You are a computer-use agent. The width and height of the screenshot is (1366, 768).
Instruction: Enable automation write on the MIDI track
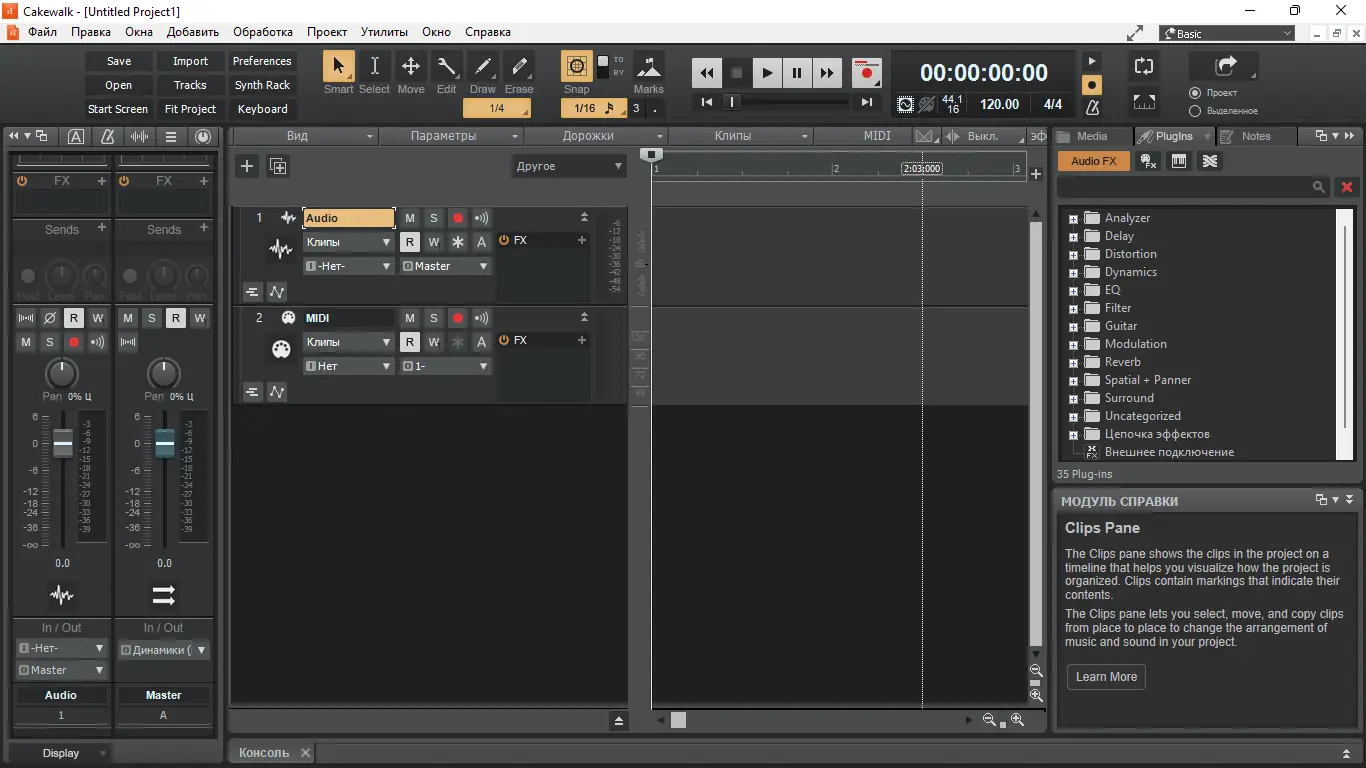pos(434,342)
